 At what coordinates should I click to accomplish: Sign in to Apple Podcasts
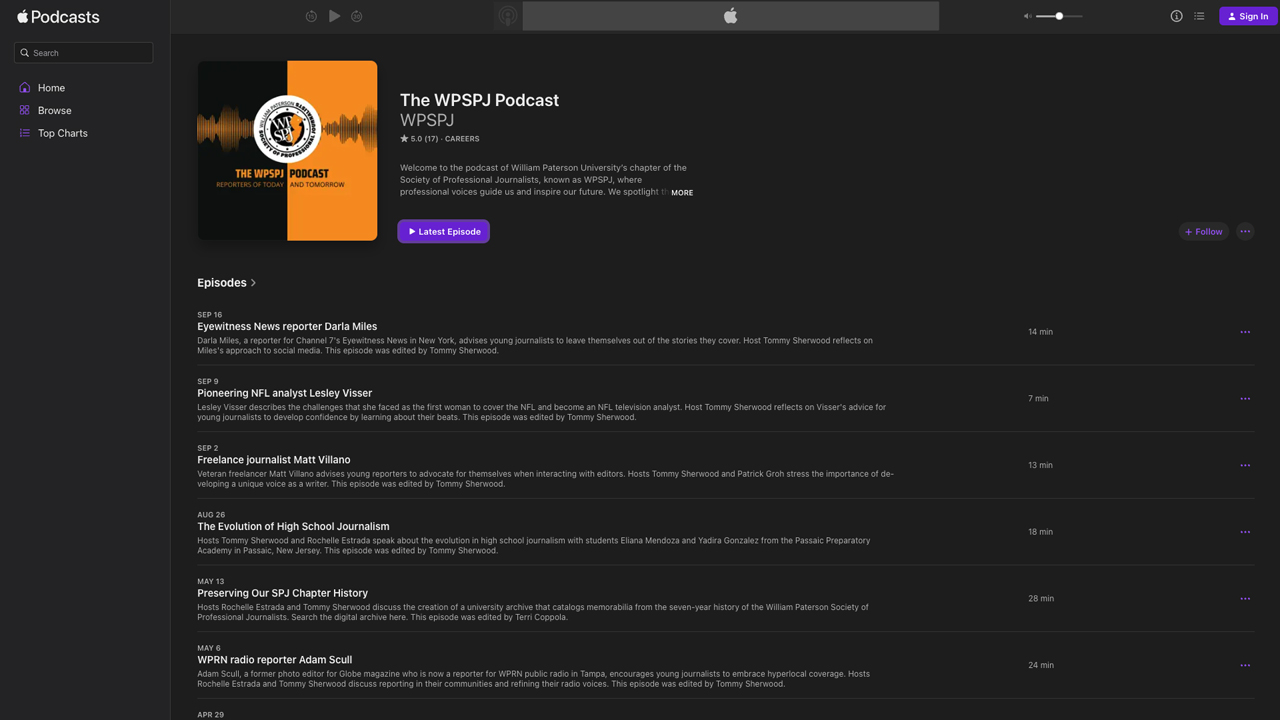point(1248,16)
